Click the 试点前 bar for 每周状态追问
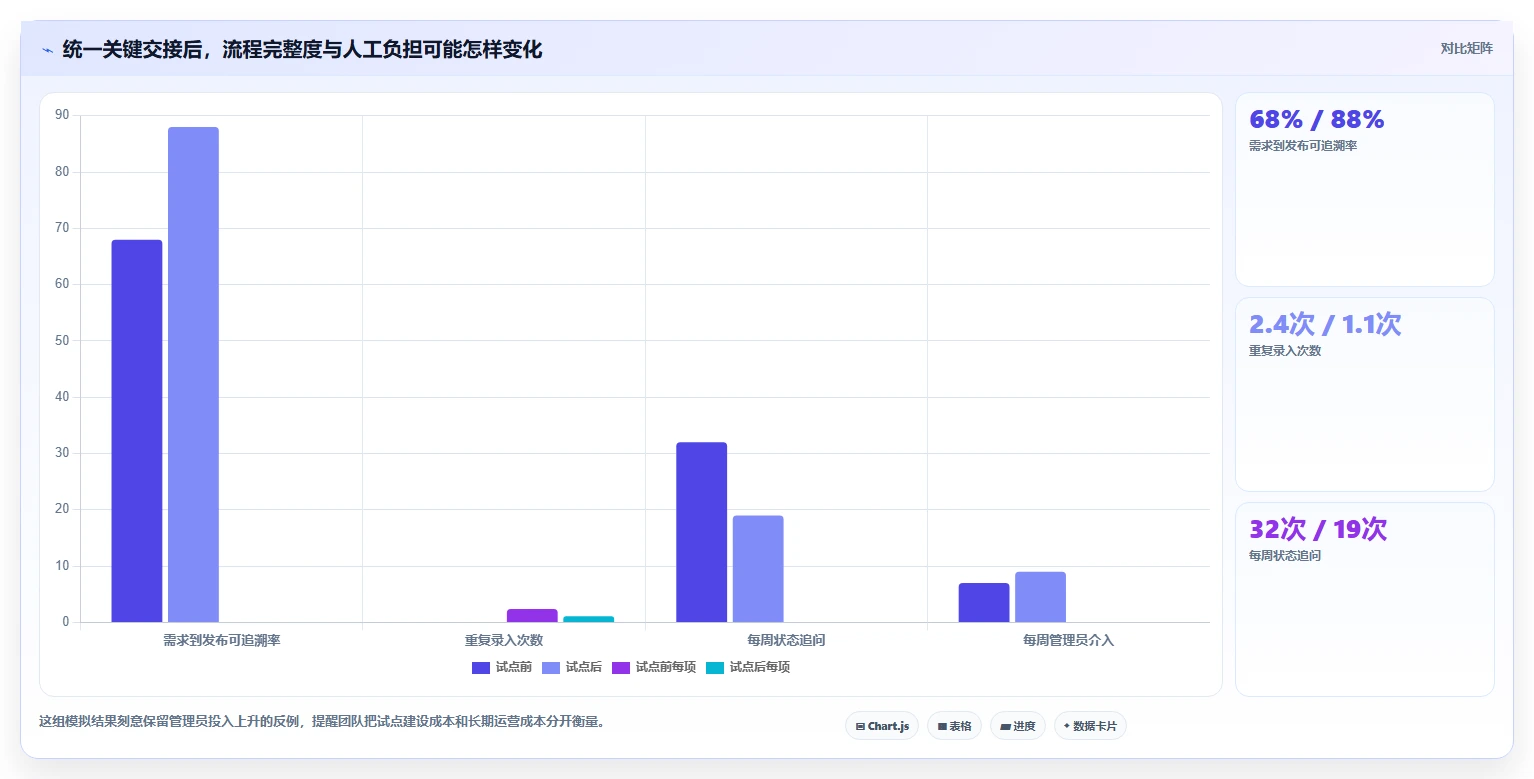Image resolution: width=1534 pixels, height=779 pixels. point(702,532)
